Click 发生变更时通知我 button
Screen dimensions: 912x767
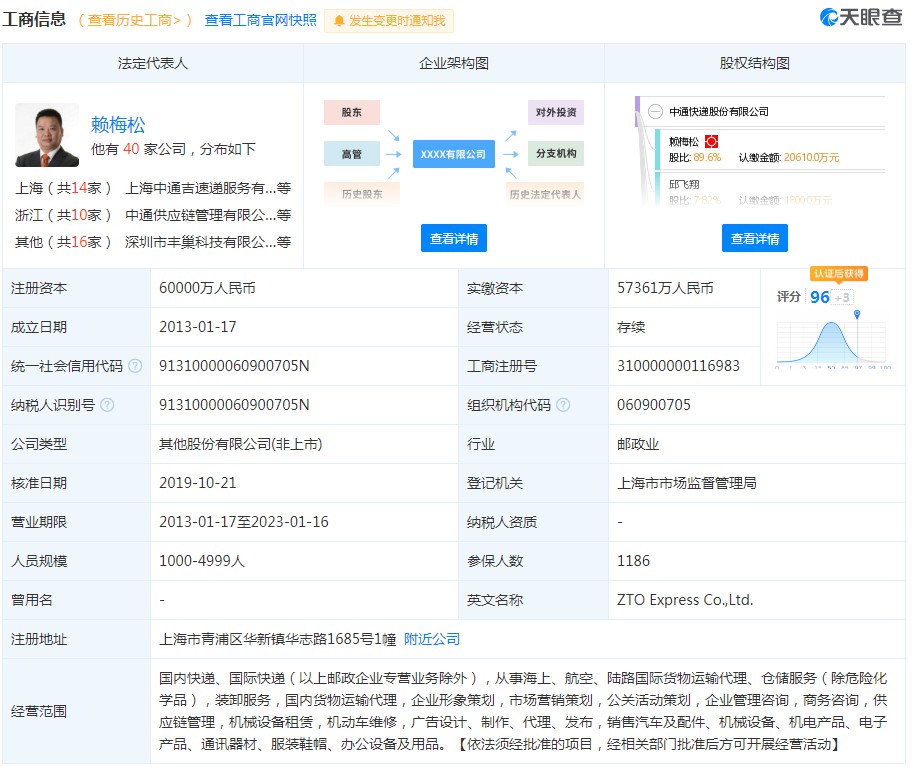point(389,21)
